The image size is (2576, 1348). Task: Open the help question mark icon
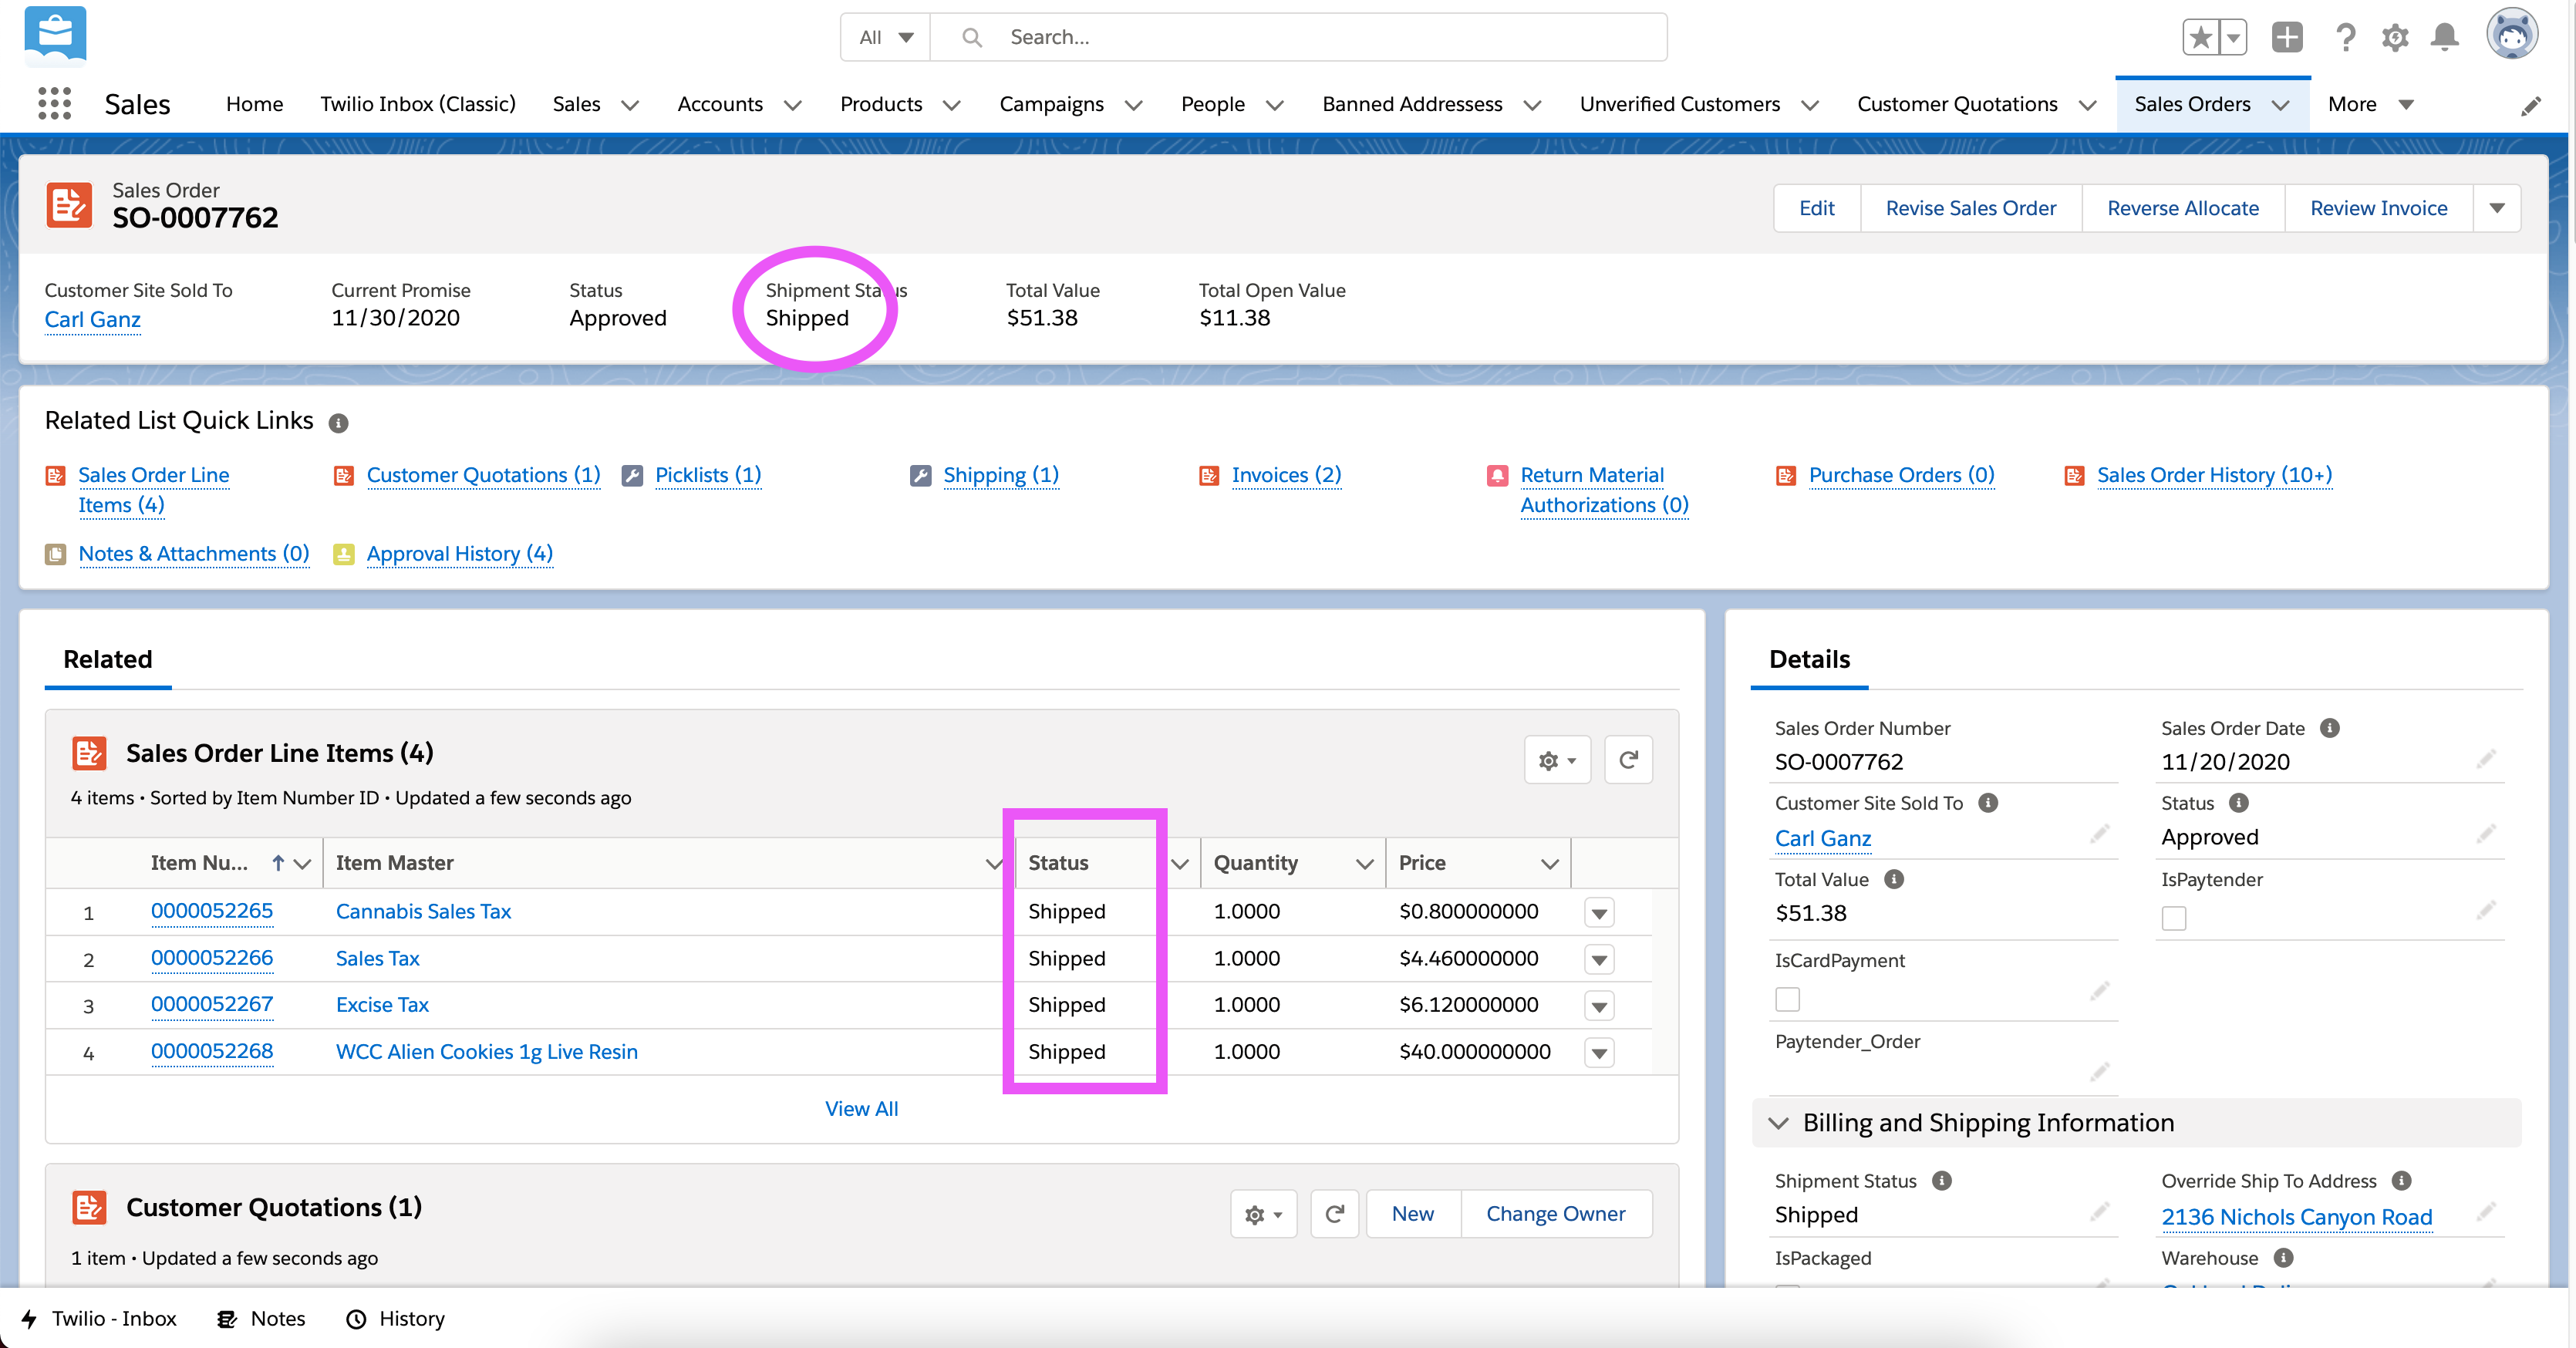[x=2346, y=38]
